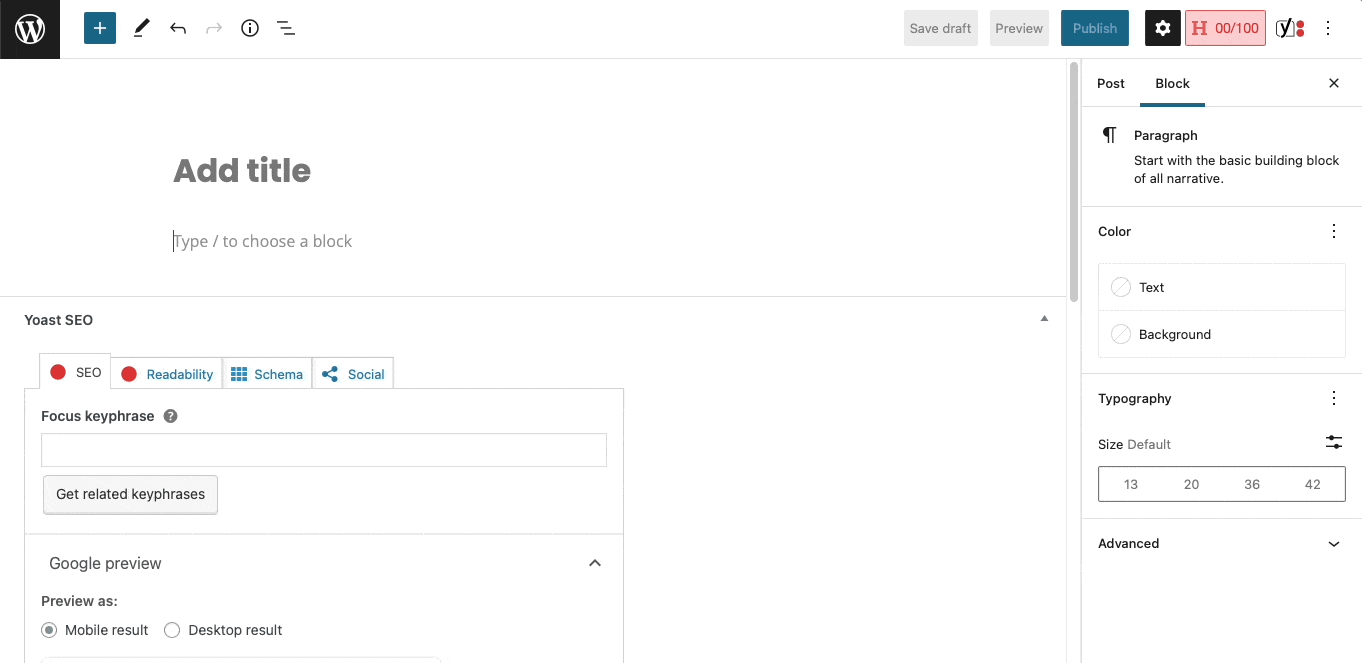Select the Desktop result preview option
The image size is (1362, 663).
pos(171,630)
